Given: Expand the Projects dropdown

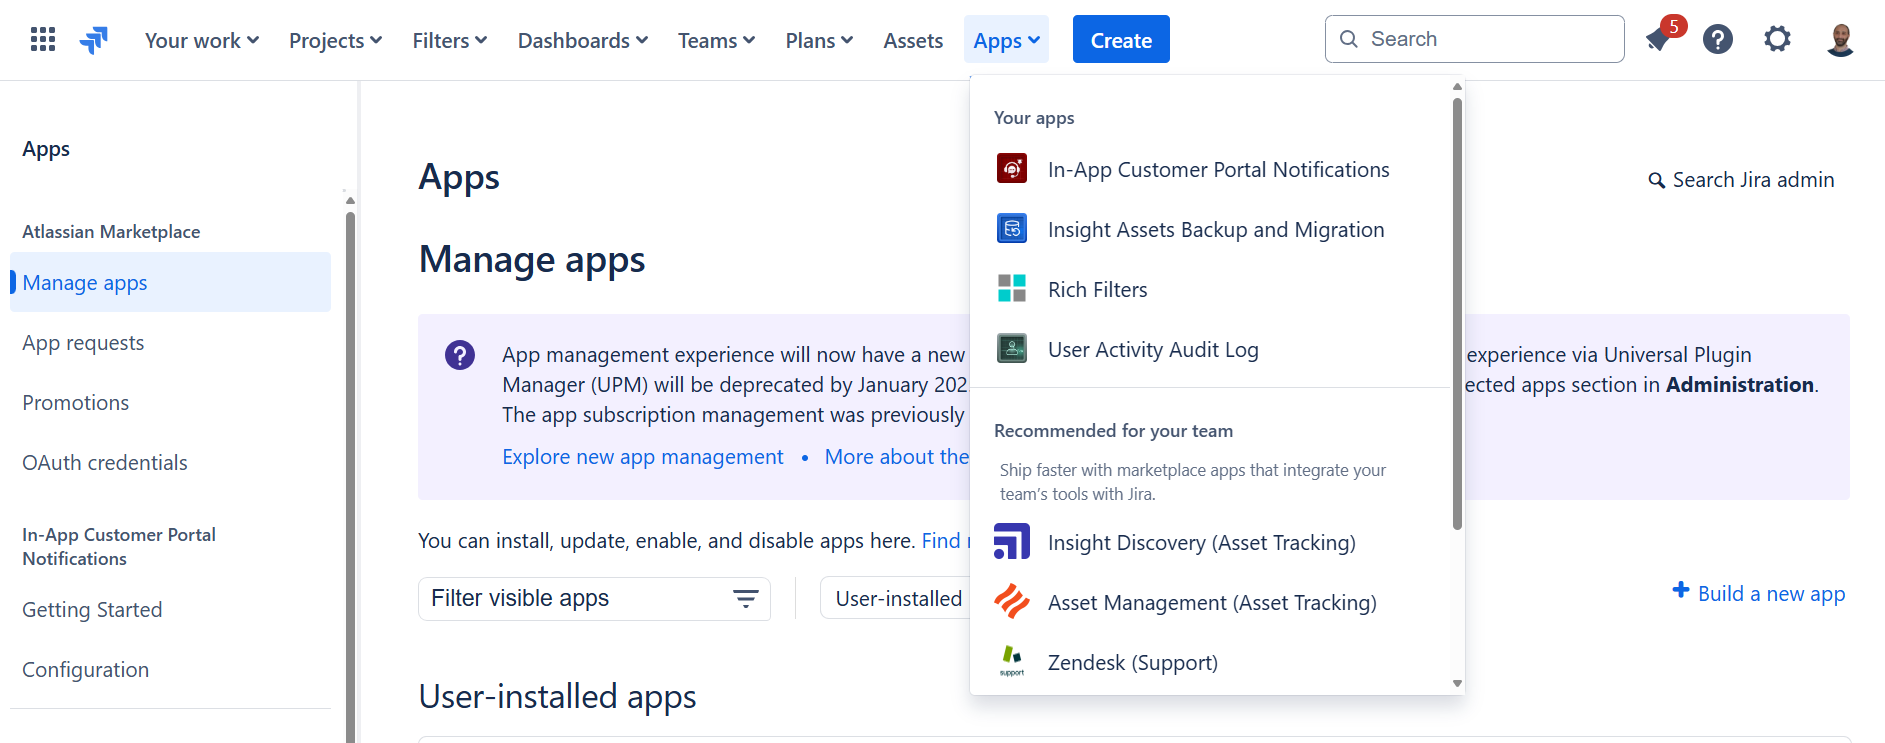Looking at the screenshot, I should 336,40.
